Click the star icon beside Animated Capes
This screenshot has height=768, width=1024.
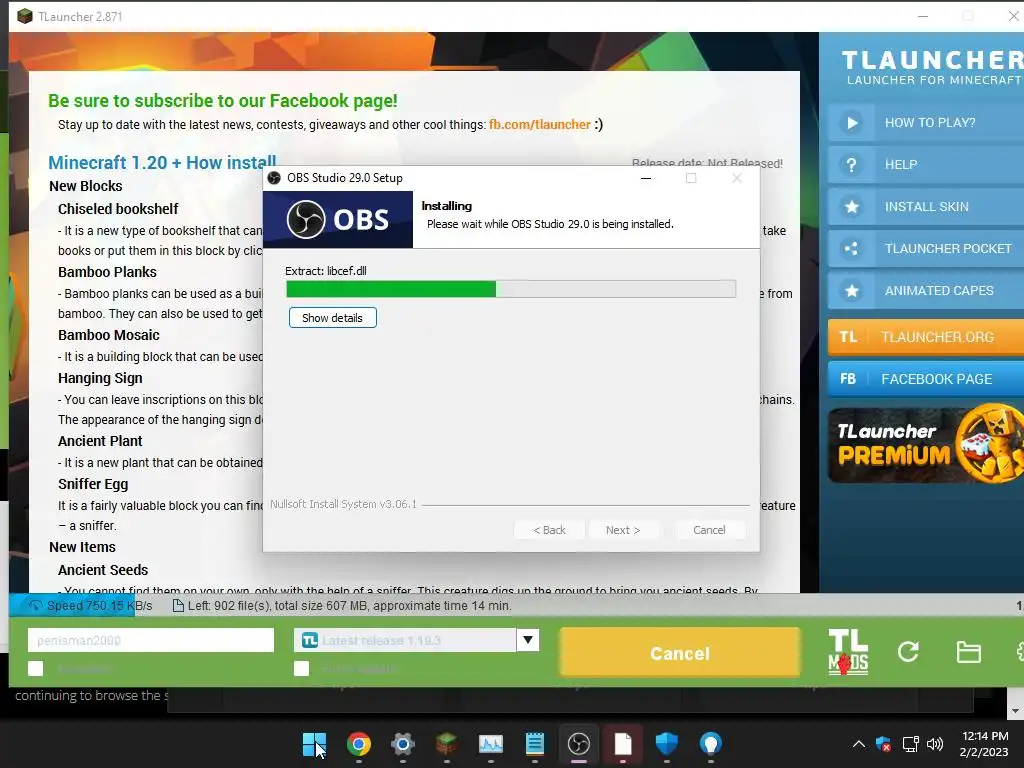click(x=852, y=291)
